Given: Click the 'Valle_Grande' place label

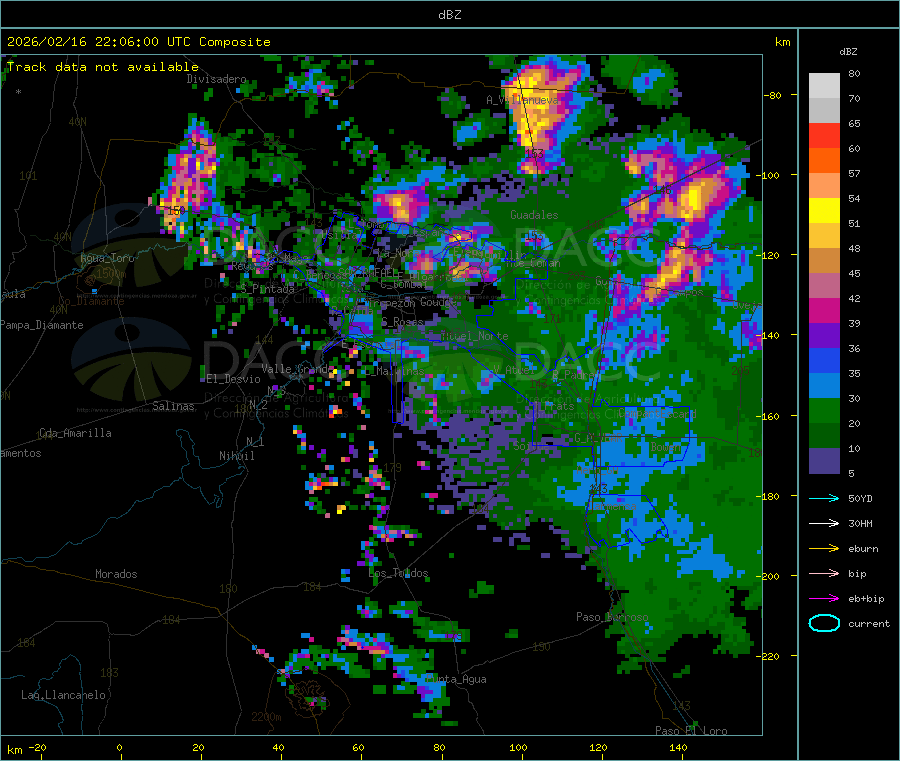Looking at the screenshot, I should (x=297, y=368).
